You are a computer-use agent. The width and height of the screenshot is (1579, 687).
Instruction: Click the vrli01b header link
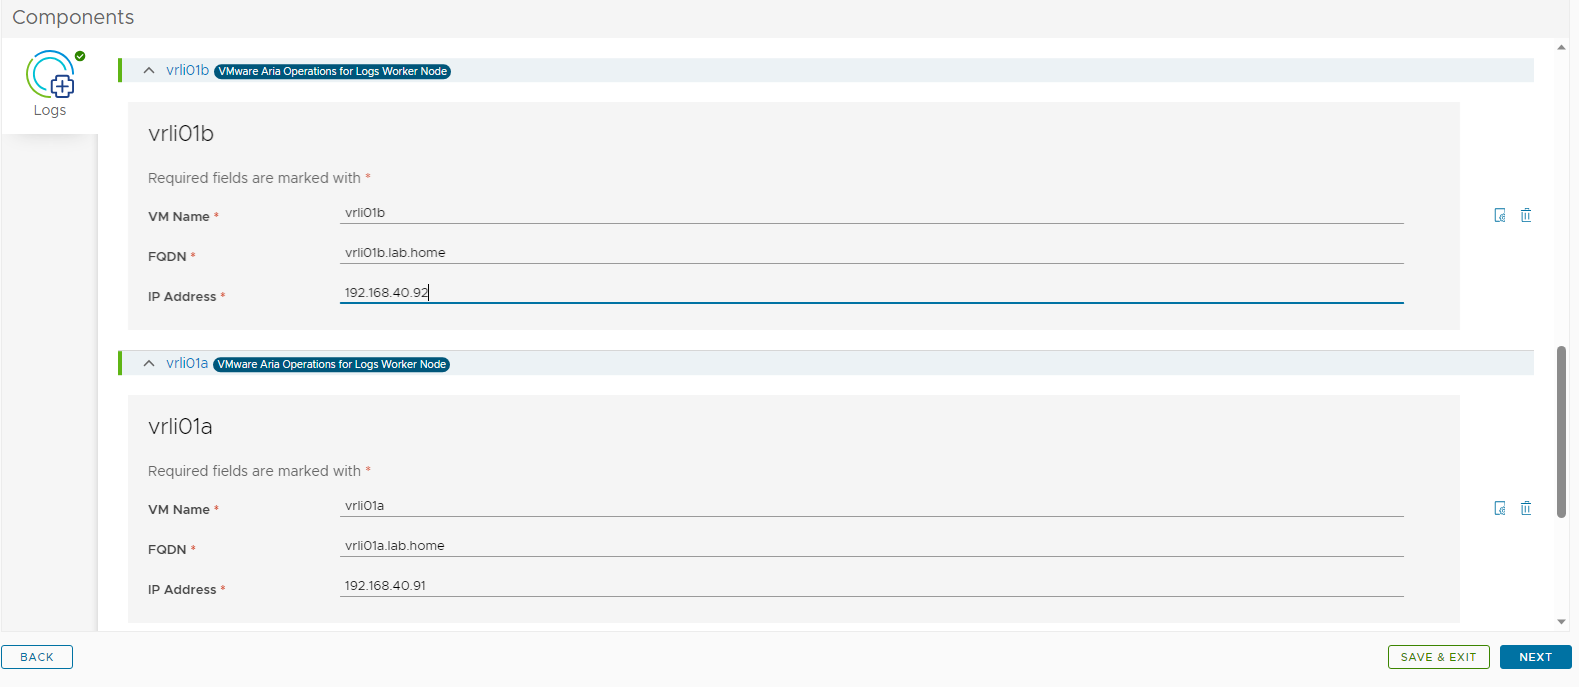pos(187,70)
